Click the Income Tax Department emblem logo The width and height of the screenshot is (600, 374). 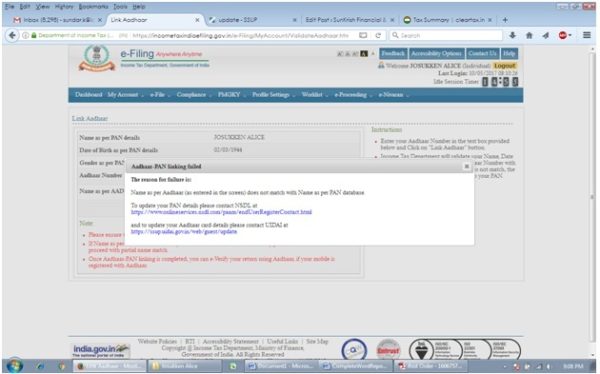click(x=97, y=58)
